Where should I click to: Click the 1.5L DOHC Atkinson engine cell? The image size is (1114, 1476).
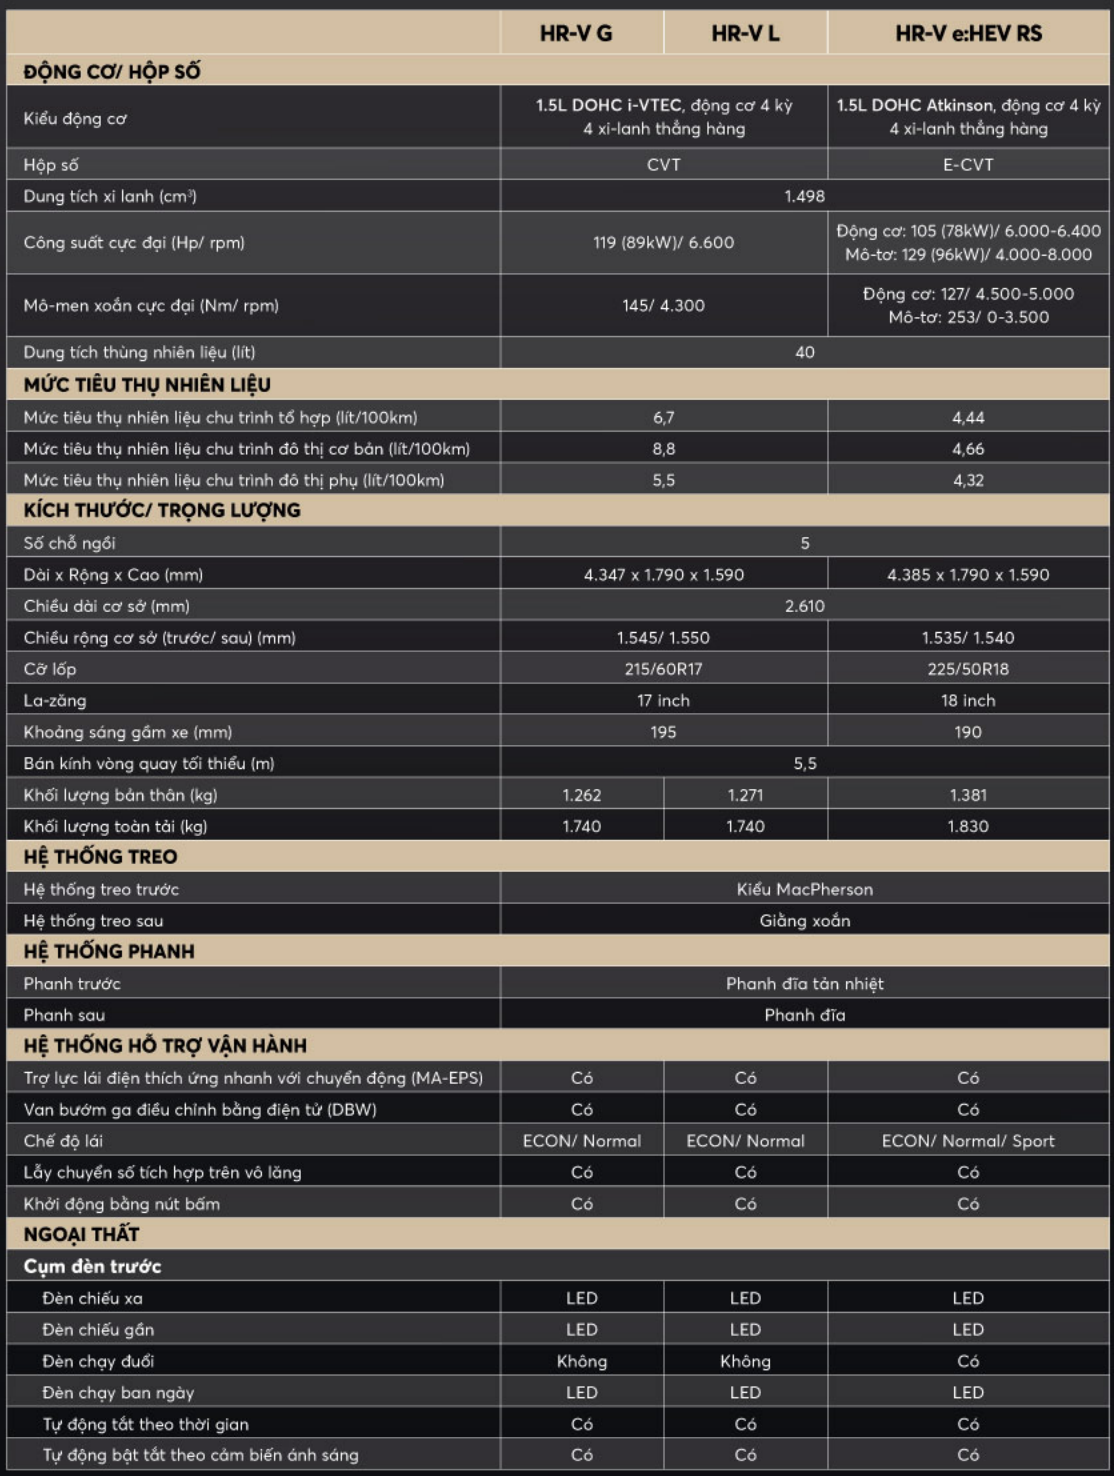[968, 117]
